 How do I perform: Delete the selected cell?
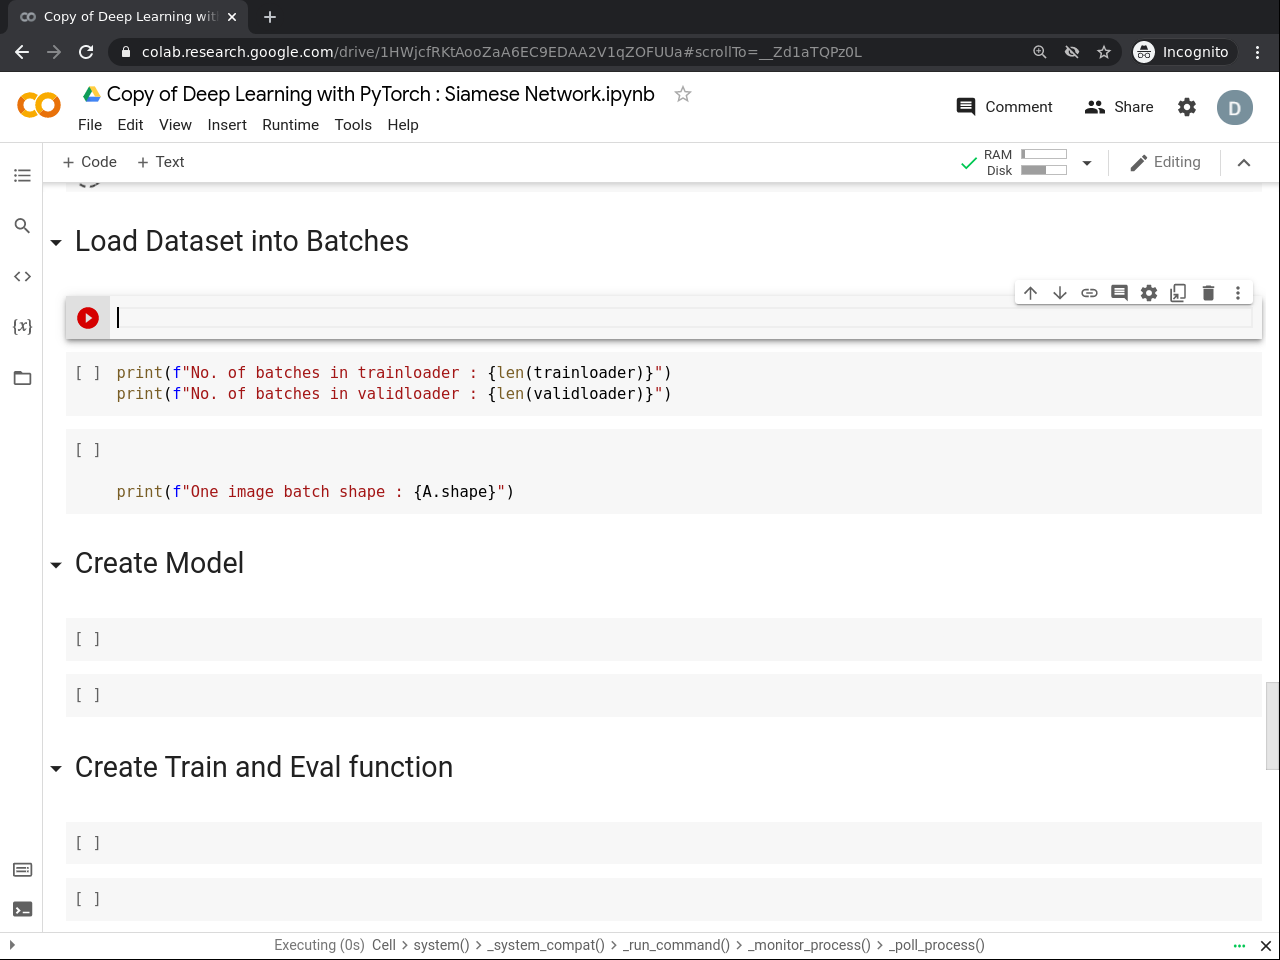1208,293
